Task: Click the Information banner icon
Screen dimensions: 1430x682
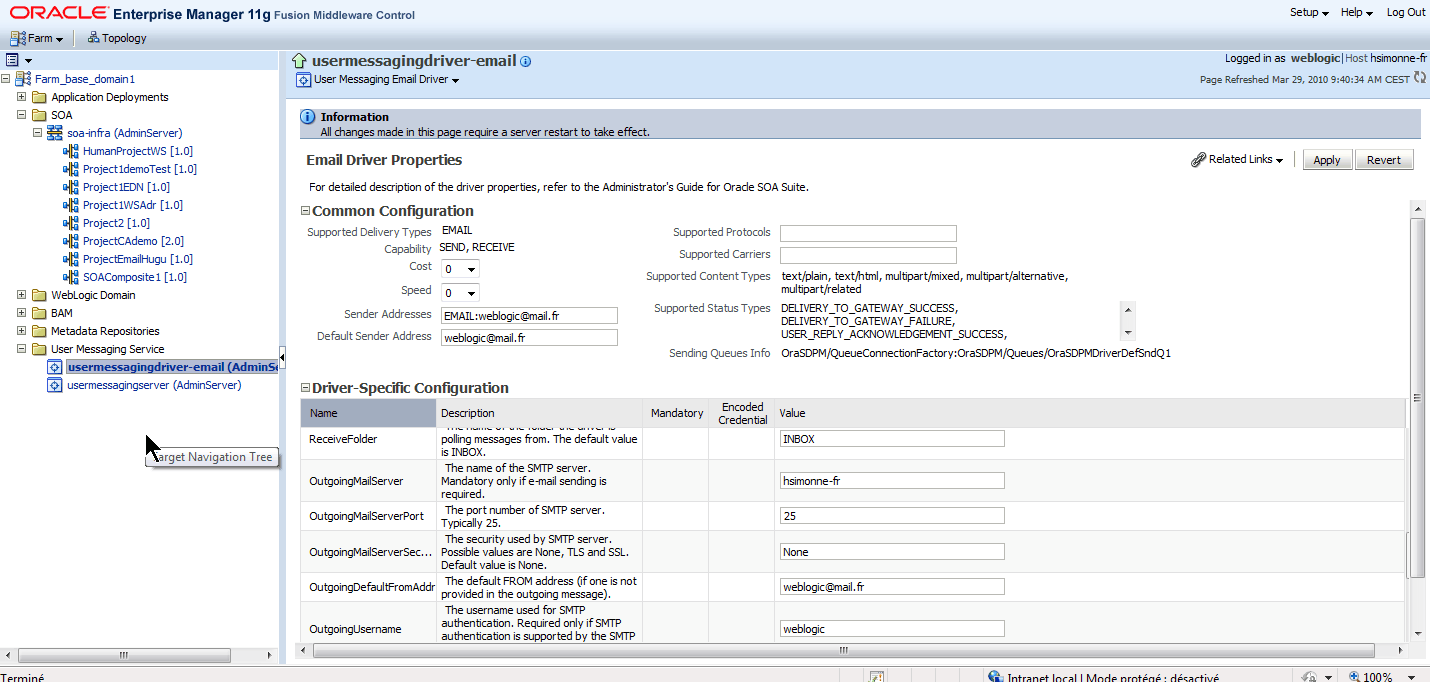Action: pyautogui.click(x=308, y=117)
